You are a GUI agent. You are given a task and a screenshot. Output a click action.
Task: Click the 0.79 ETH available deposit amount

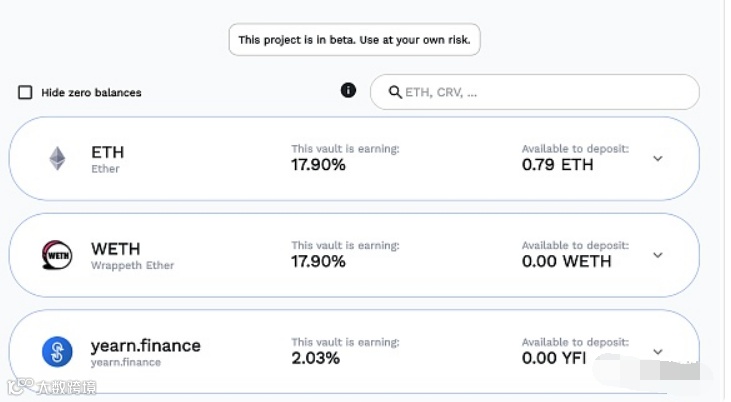click(557, 165)
